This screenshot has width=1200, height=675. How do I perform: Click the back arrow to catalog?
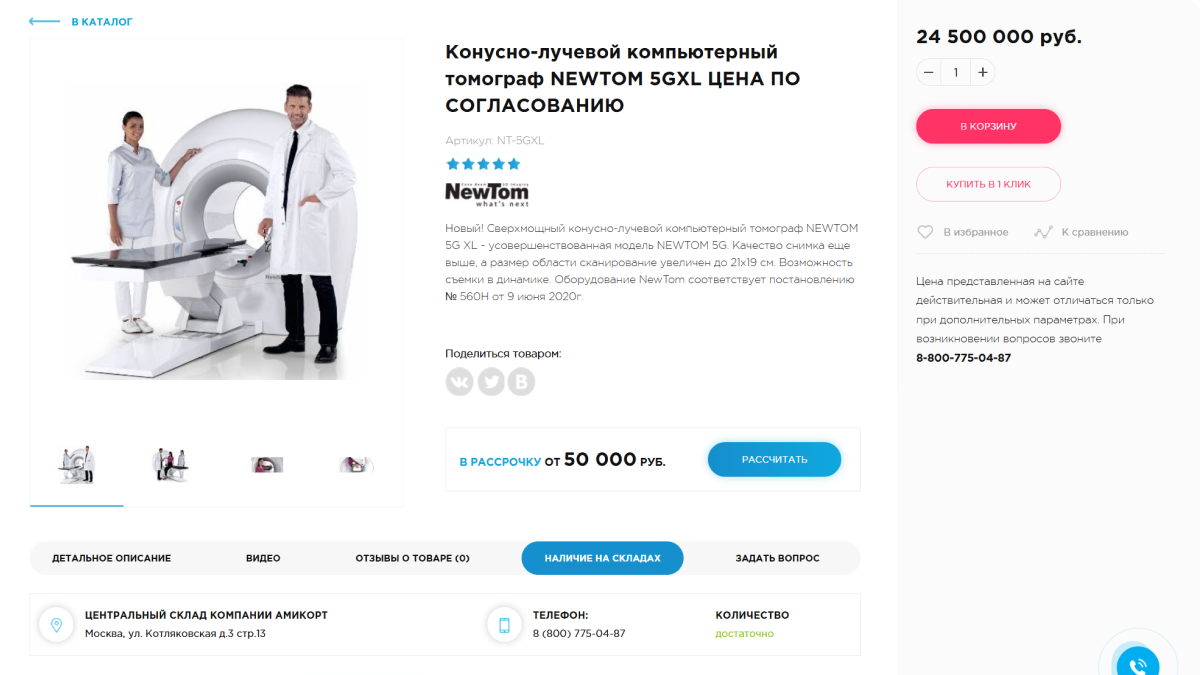click(x=45, y=21)
